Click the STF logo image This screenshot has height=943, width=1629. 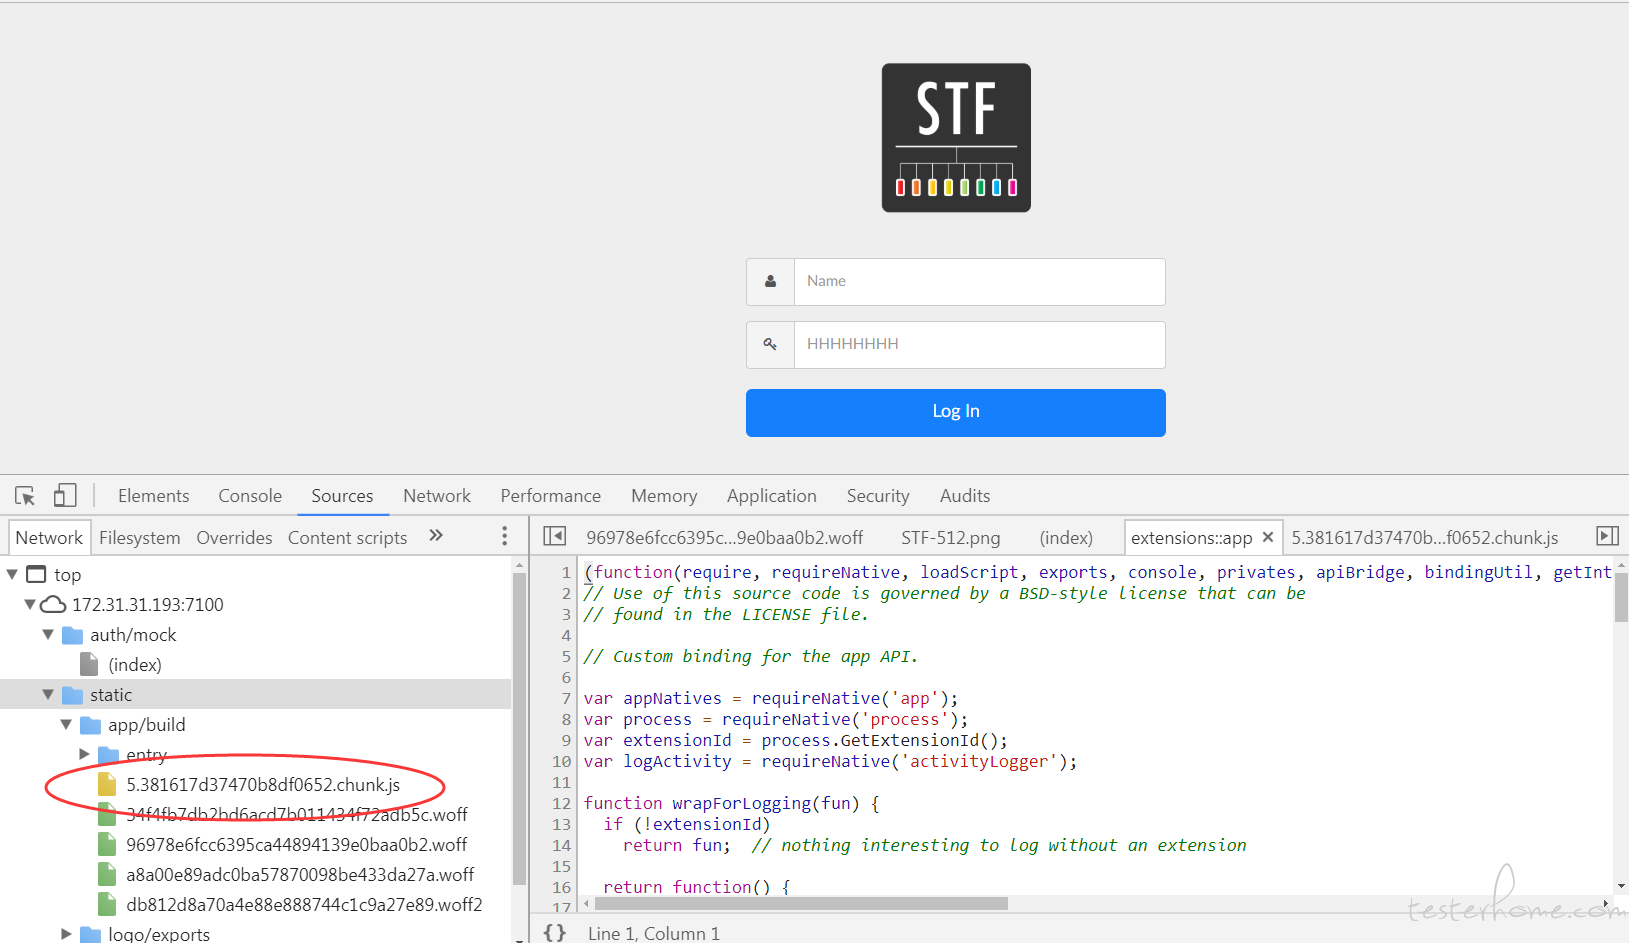click(x=956, y=138)
